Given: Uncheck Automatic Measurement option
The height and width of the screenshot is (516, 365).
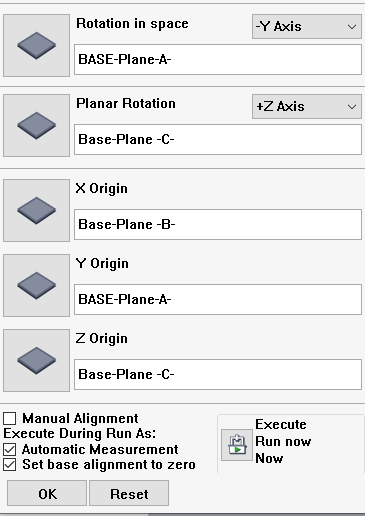Looking at the screenshot, I should click(x=10, y=449).
